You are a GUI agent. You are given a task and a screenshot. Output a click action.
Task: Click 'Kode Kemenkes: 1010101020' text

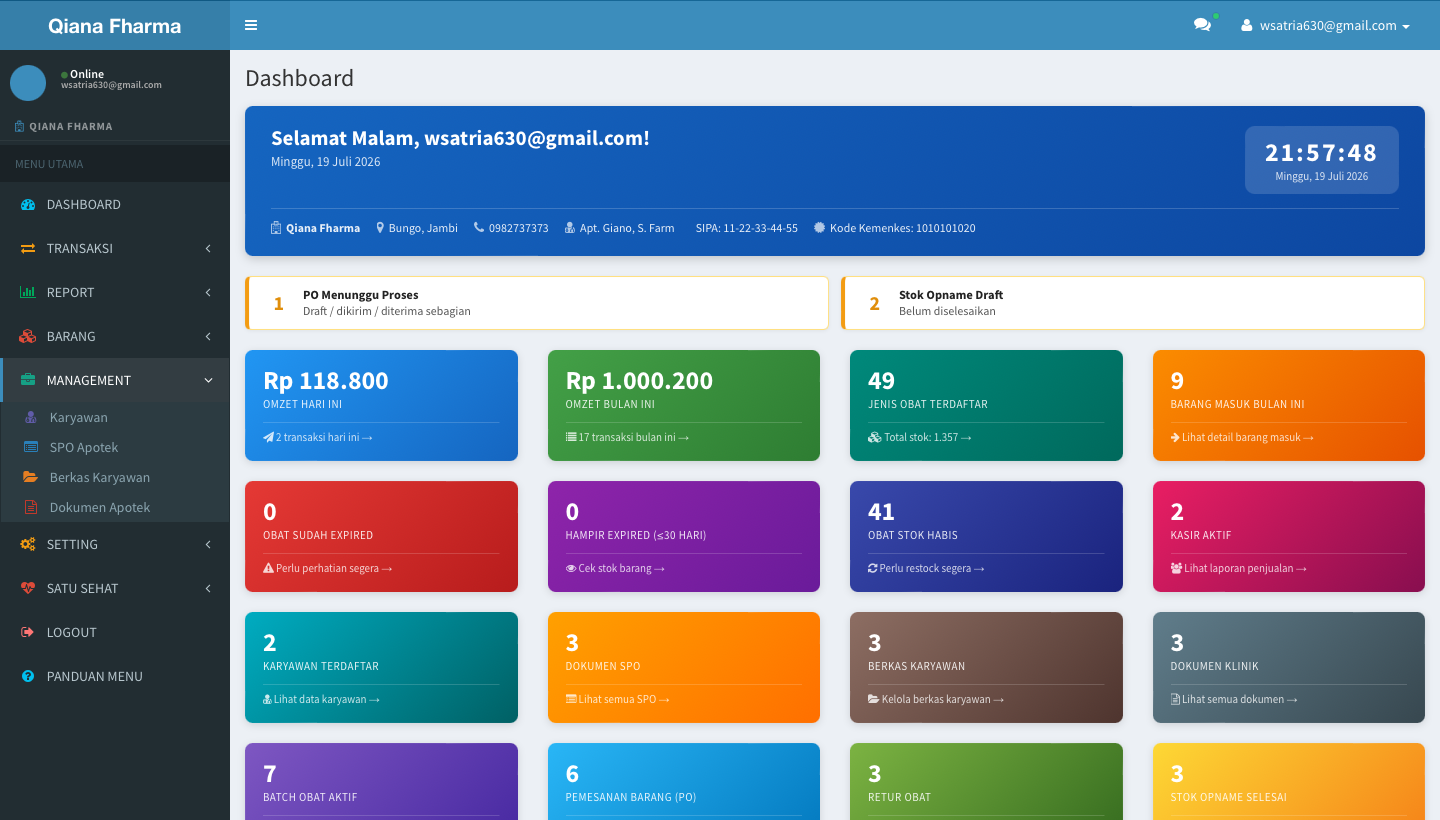[x=902, y=228]
